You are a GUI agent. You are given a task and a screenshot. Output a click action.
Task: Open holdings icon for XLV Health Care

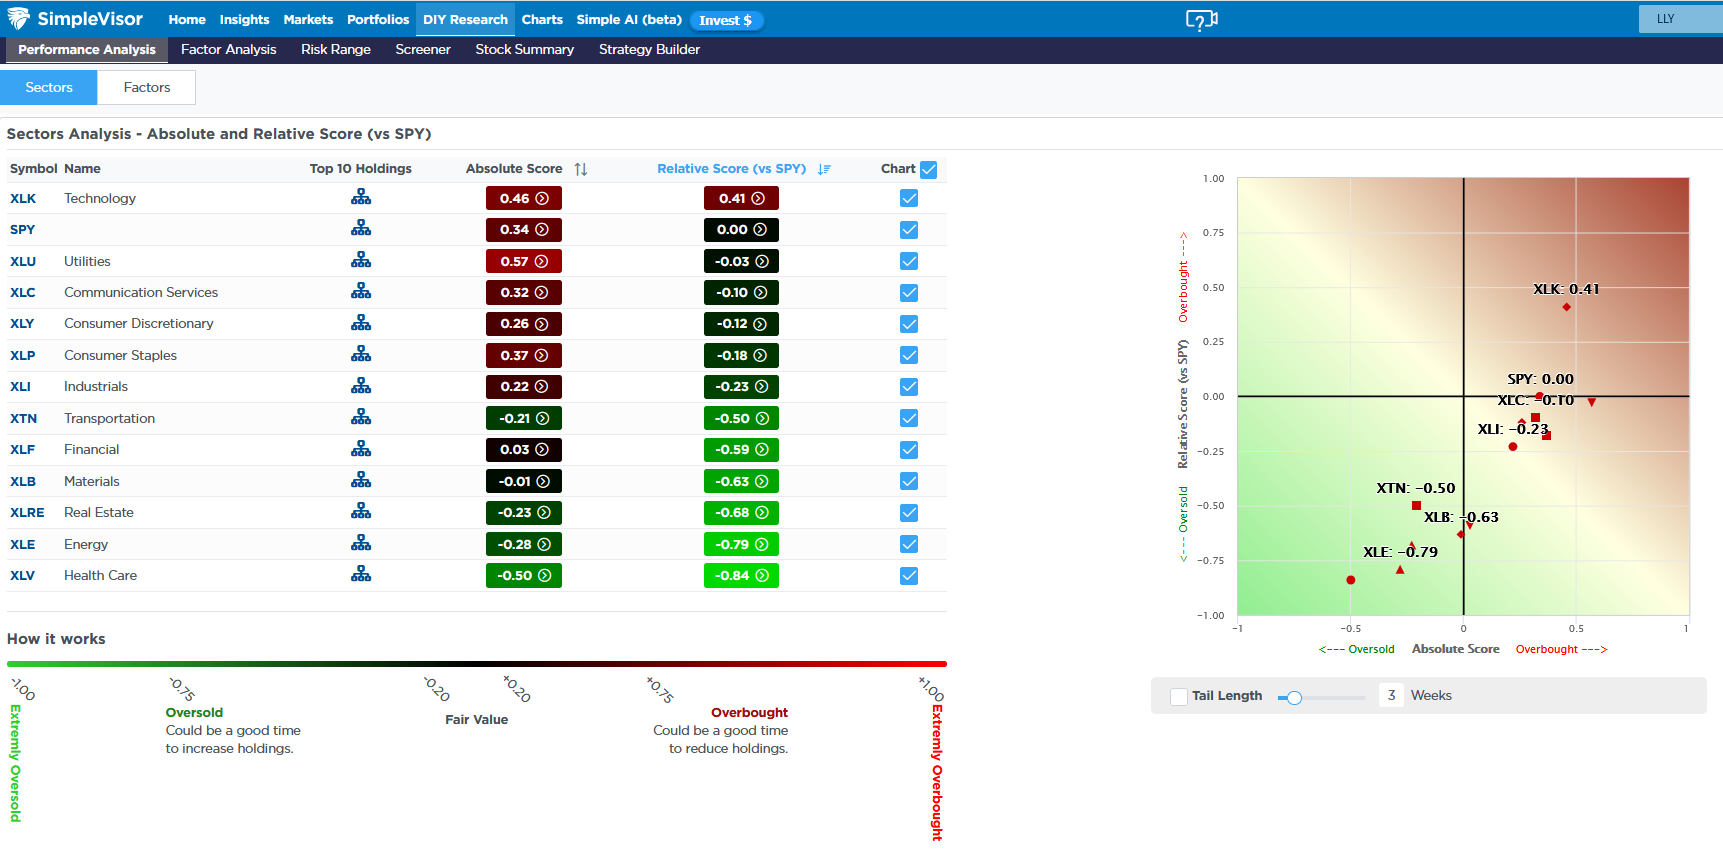coord(361,574)
